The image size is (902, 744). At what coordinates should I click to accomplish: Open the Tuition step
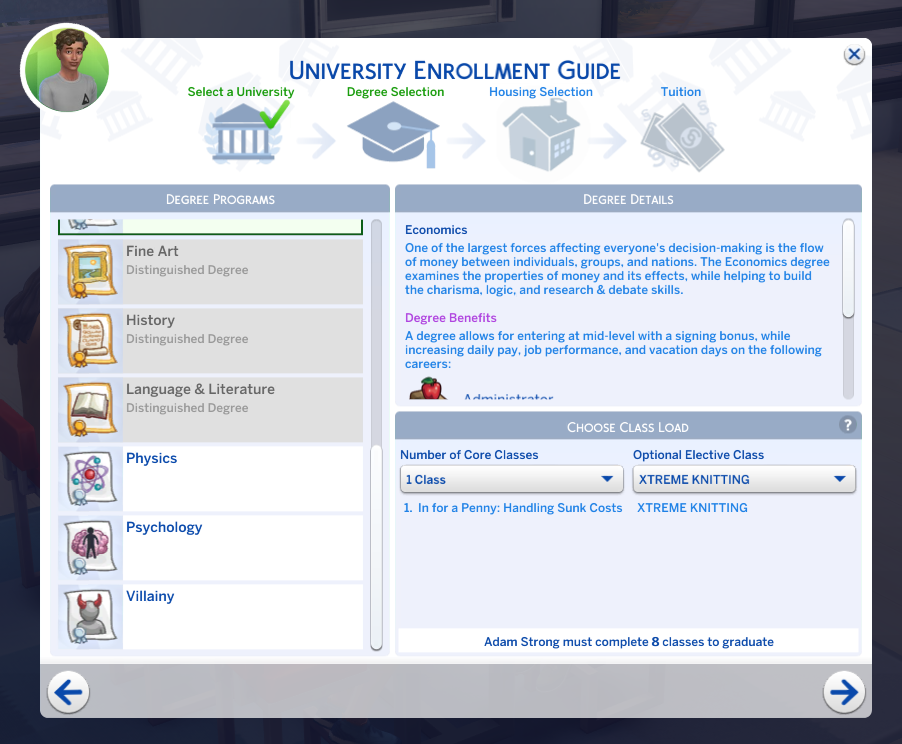coord(681,92)
